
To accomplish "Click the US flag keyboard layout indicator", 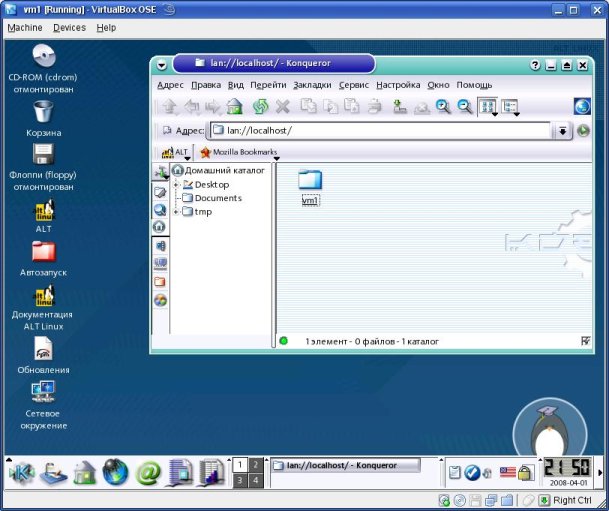I will tap(508, 473).
